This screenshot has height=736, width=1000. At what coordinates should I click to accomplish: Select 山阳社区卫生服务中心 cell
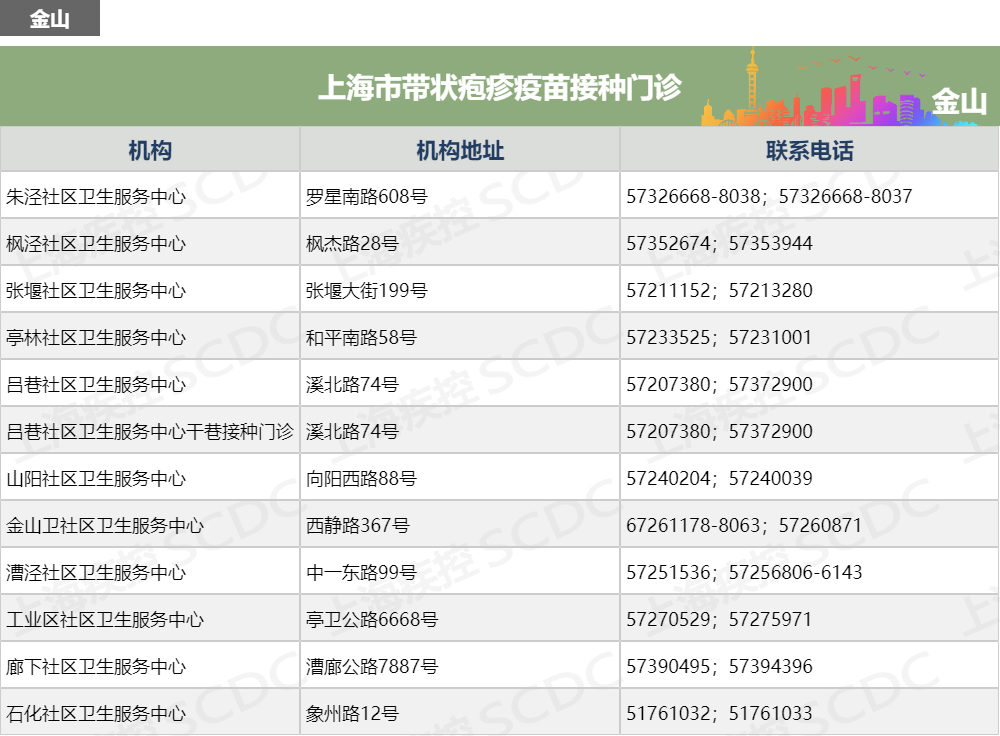(150, 478)
